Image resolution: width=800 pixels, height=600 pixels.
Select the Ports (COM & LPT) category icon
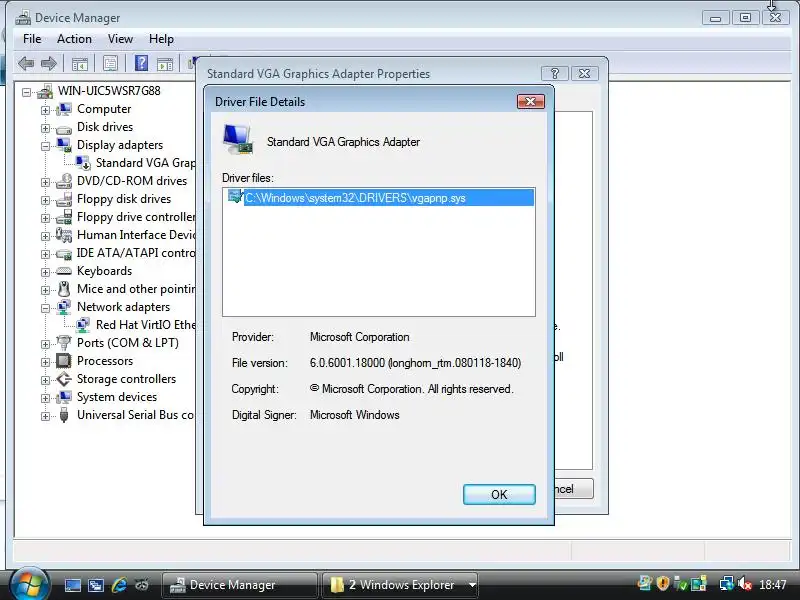(x=64, y=343)
